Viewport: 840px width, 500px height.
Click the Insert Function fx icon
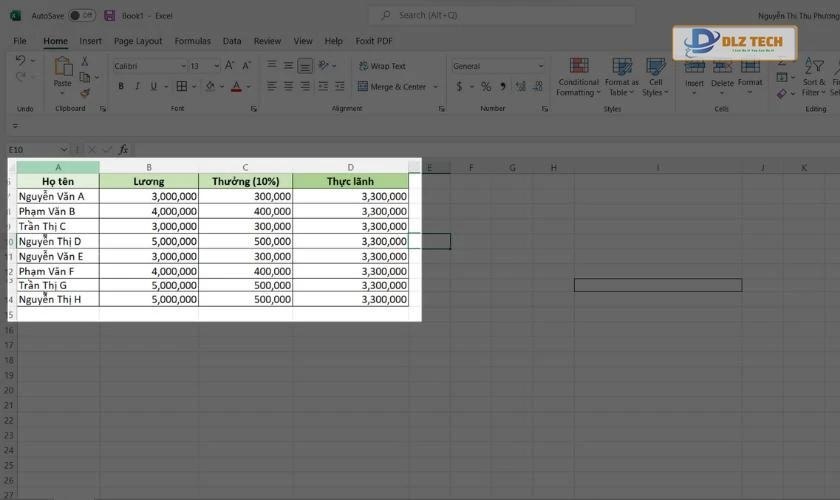123,149
